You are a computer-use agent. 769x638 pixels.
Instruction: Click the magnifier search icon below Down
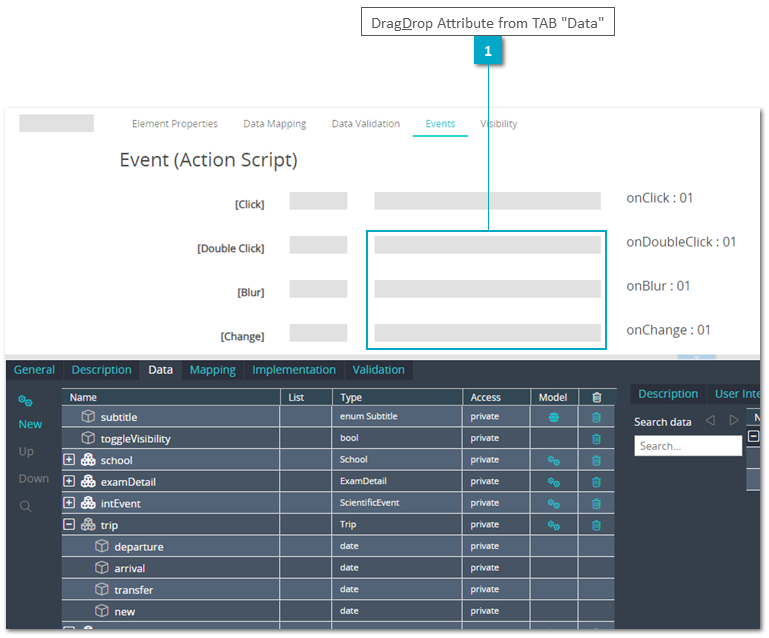[x=26, y=506]
